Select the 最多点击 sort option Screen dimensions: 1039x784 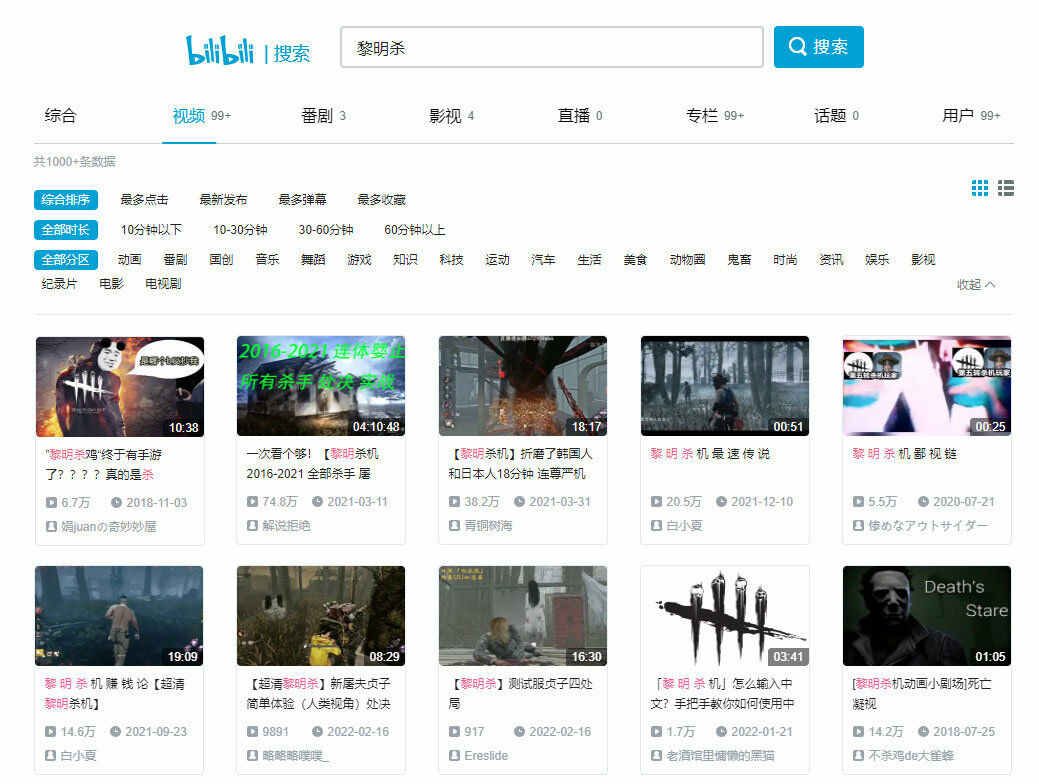144,200
